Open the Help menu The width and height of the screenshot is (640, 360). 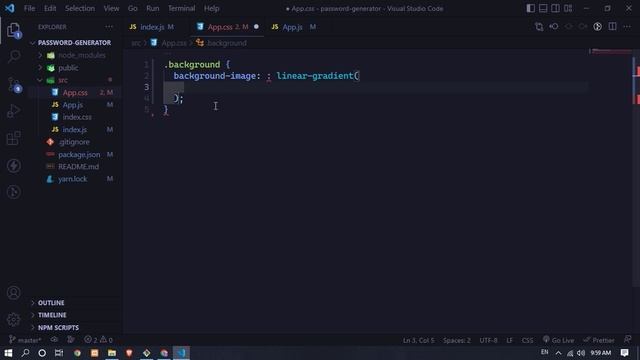point(211,8)
